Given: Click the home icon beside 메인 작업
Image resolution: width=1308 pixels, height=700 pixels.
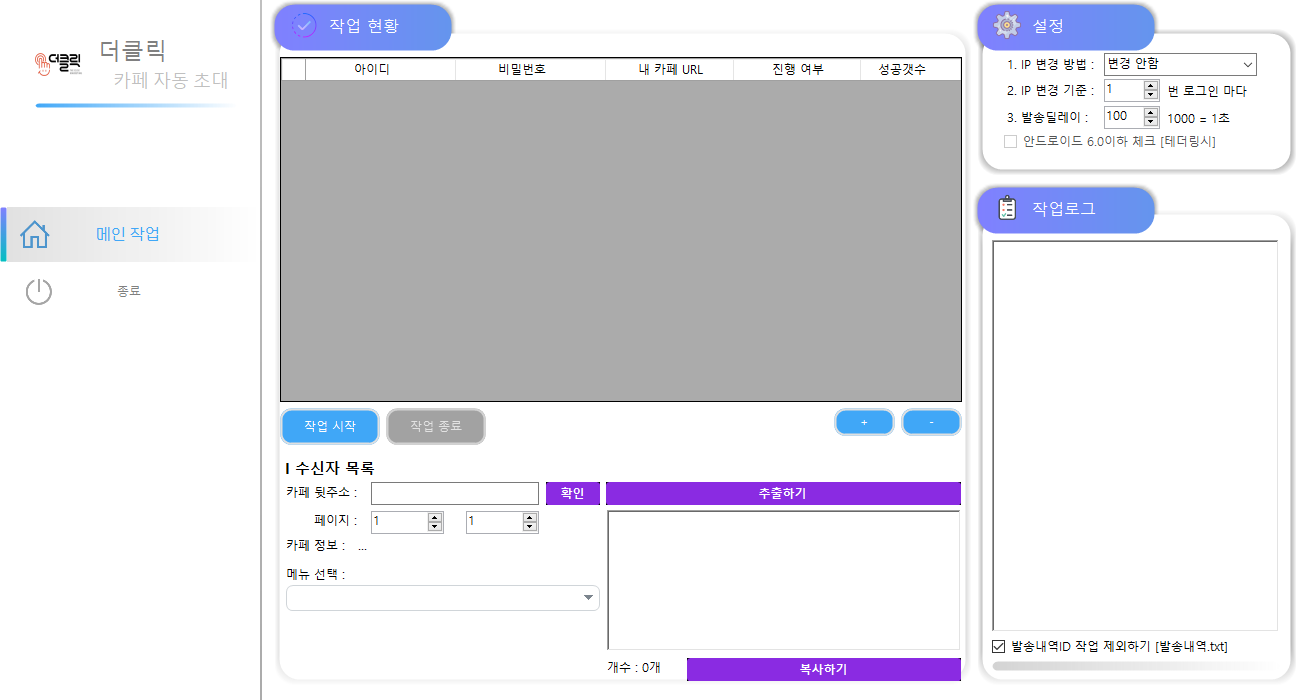Looking at the screenshot, I should click(35, 234).
